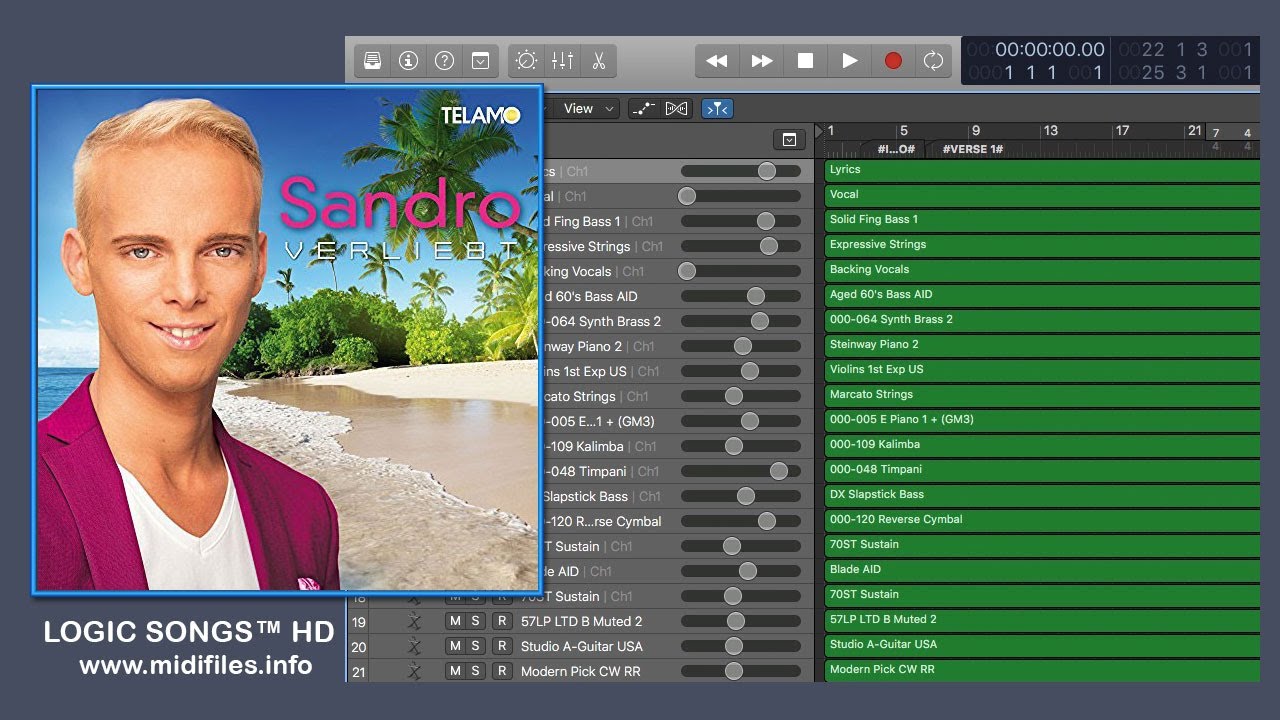Screen dimensions: 1280x720
Task: Select the Steinway Piano 2 region
Action: (1042, 346)
